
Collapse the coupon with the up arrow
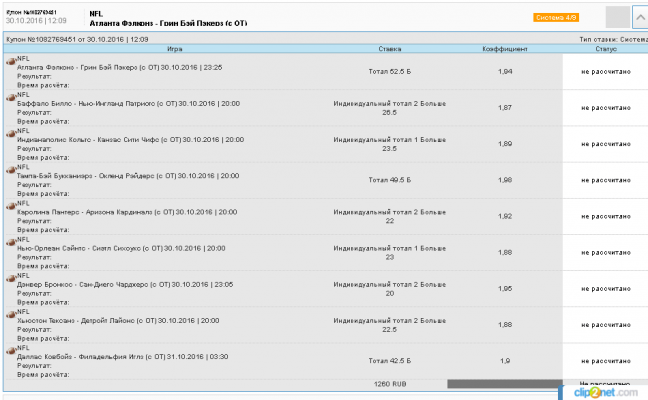[638, 17]
